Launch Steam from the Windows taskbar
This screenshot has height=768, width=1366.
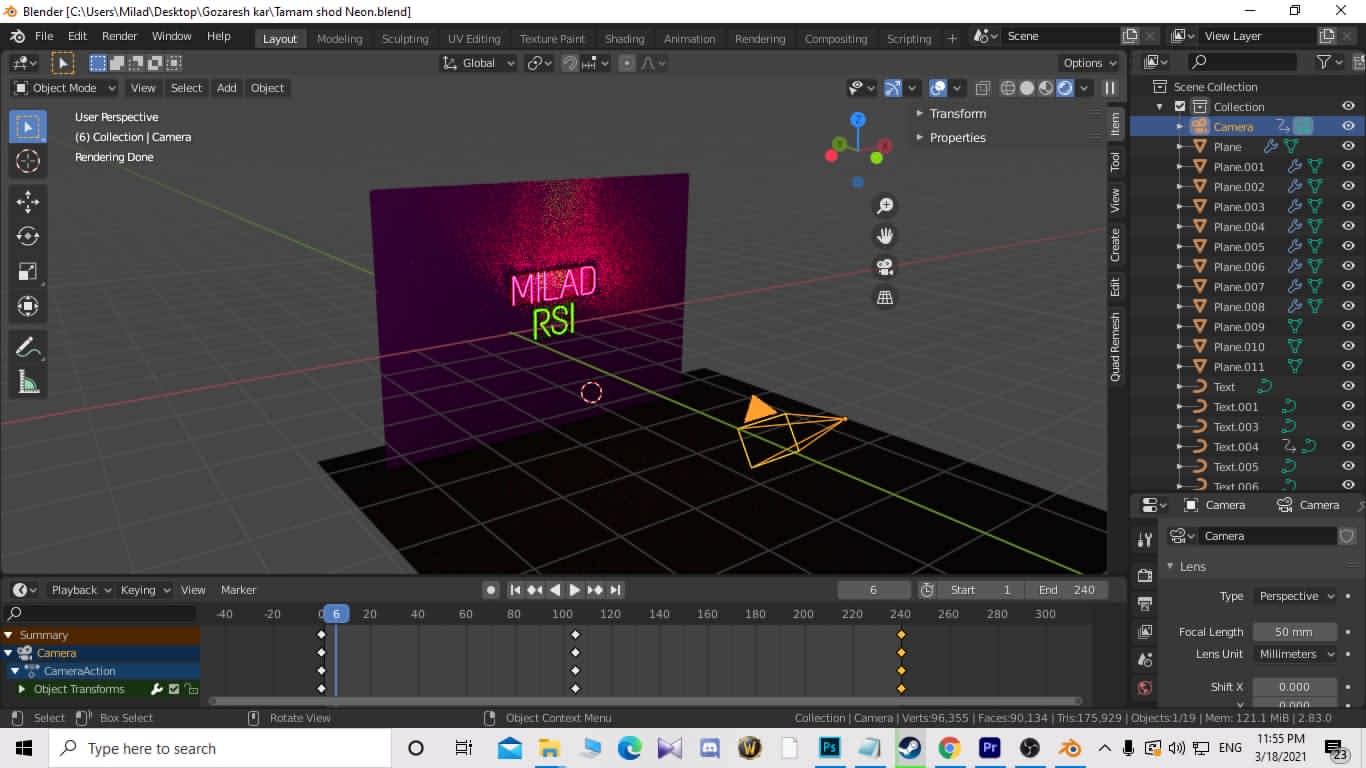(x=909, y=748)
